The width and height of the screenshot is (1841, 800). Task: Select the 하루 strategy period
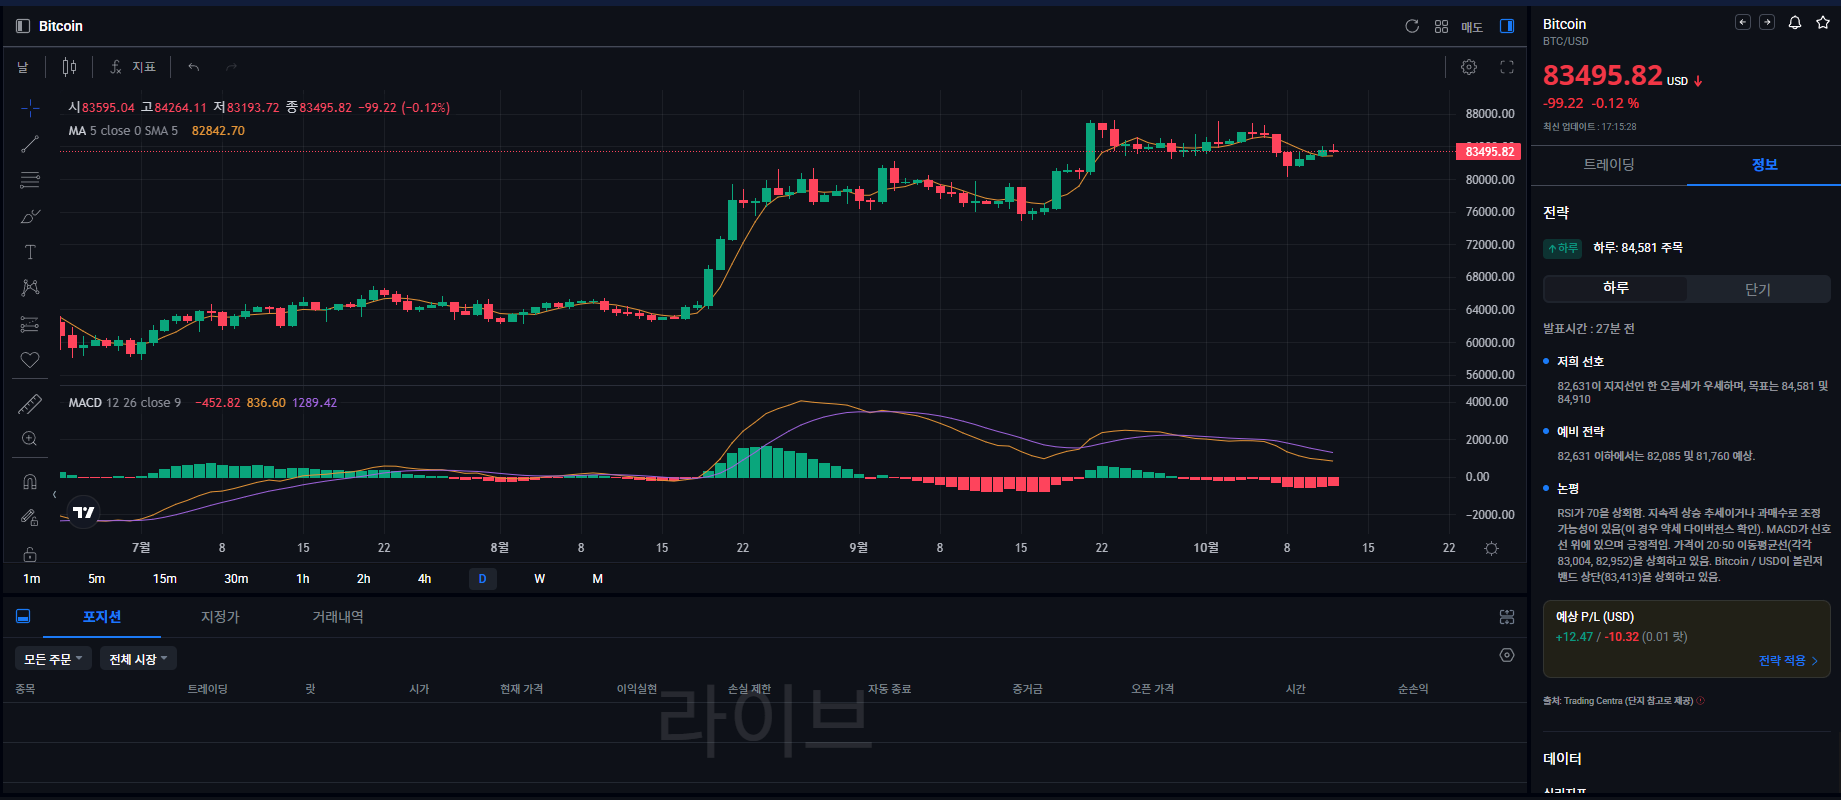pos(1616,288)
